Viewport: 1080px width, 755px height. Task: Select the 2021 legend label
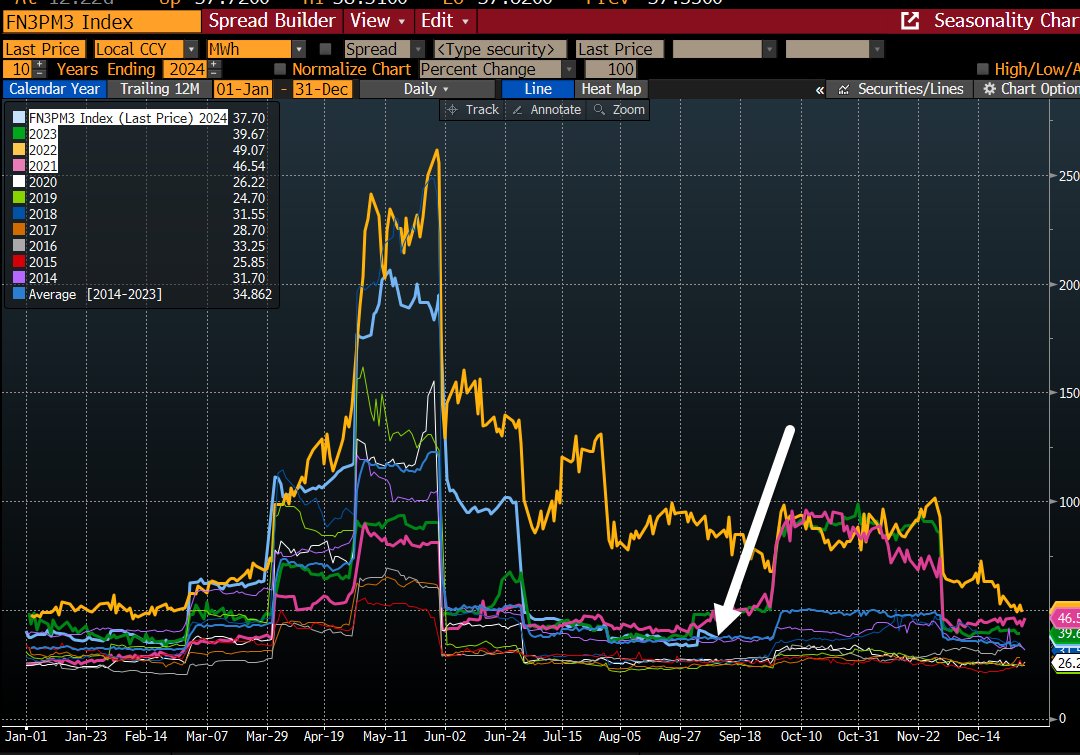click(x=43, y=165)
